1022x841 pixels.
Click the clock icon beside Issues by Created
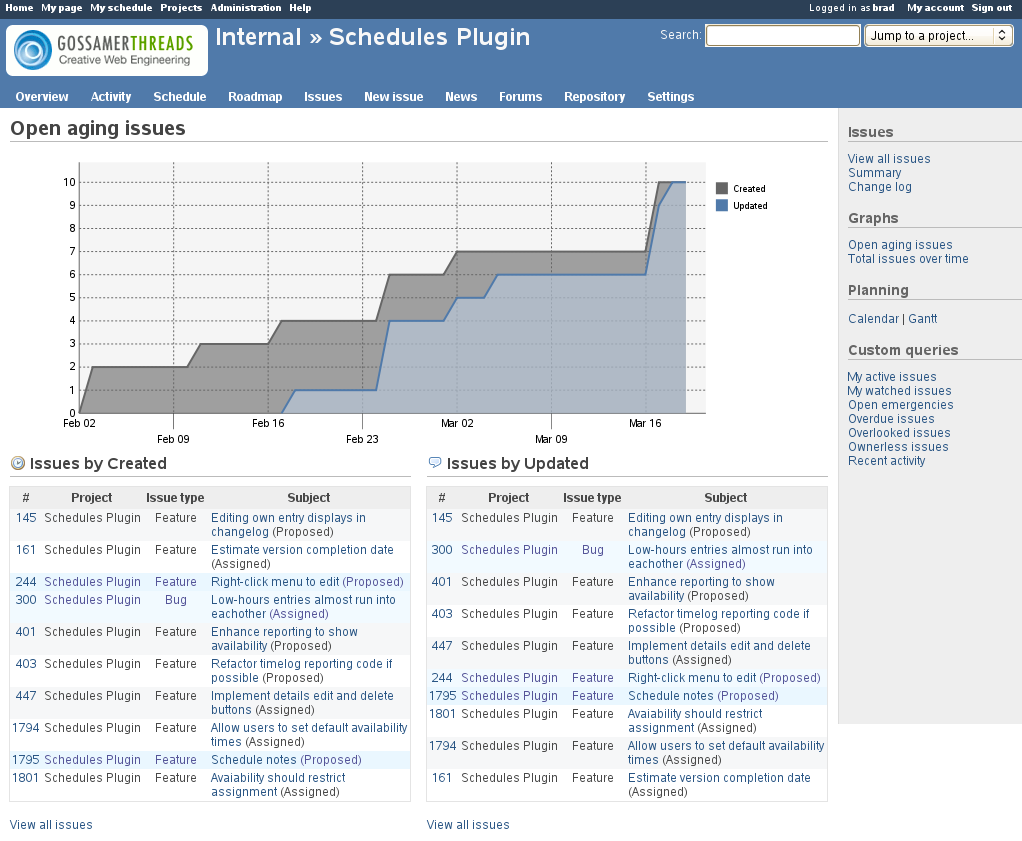[x=18, y=464]
